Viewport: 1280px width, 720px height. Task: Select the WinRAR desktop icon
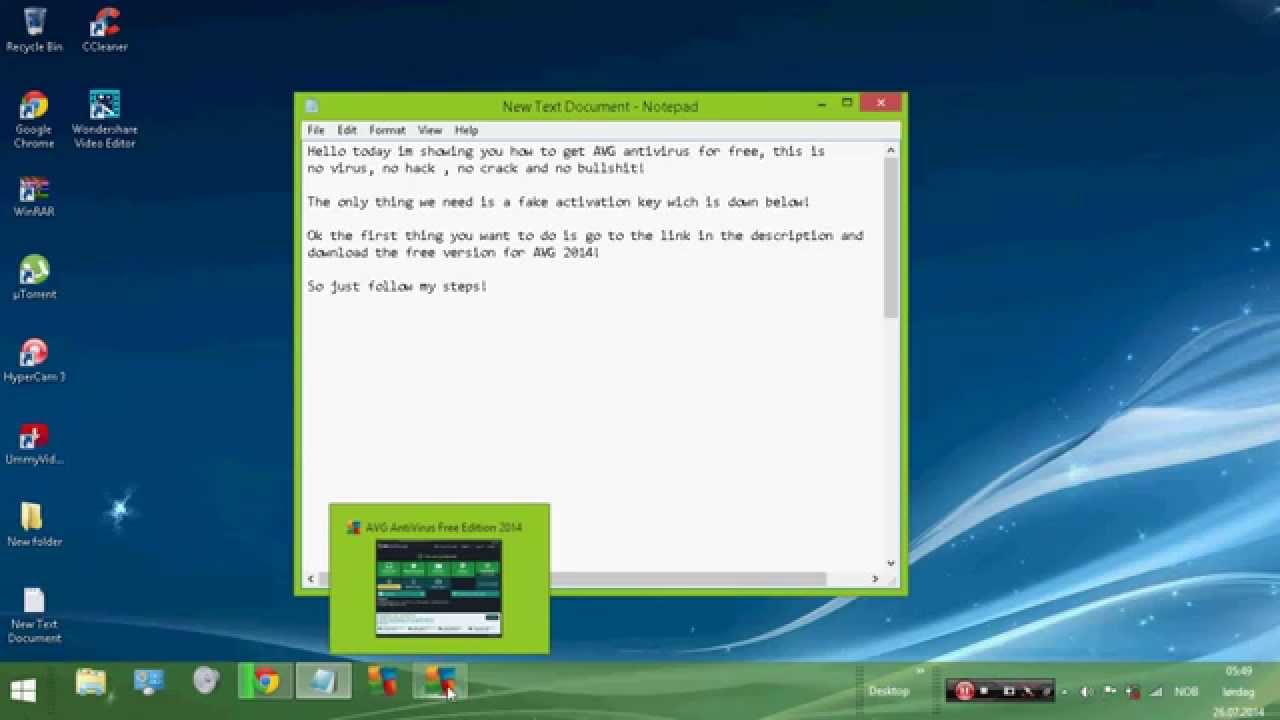(34, 197)
